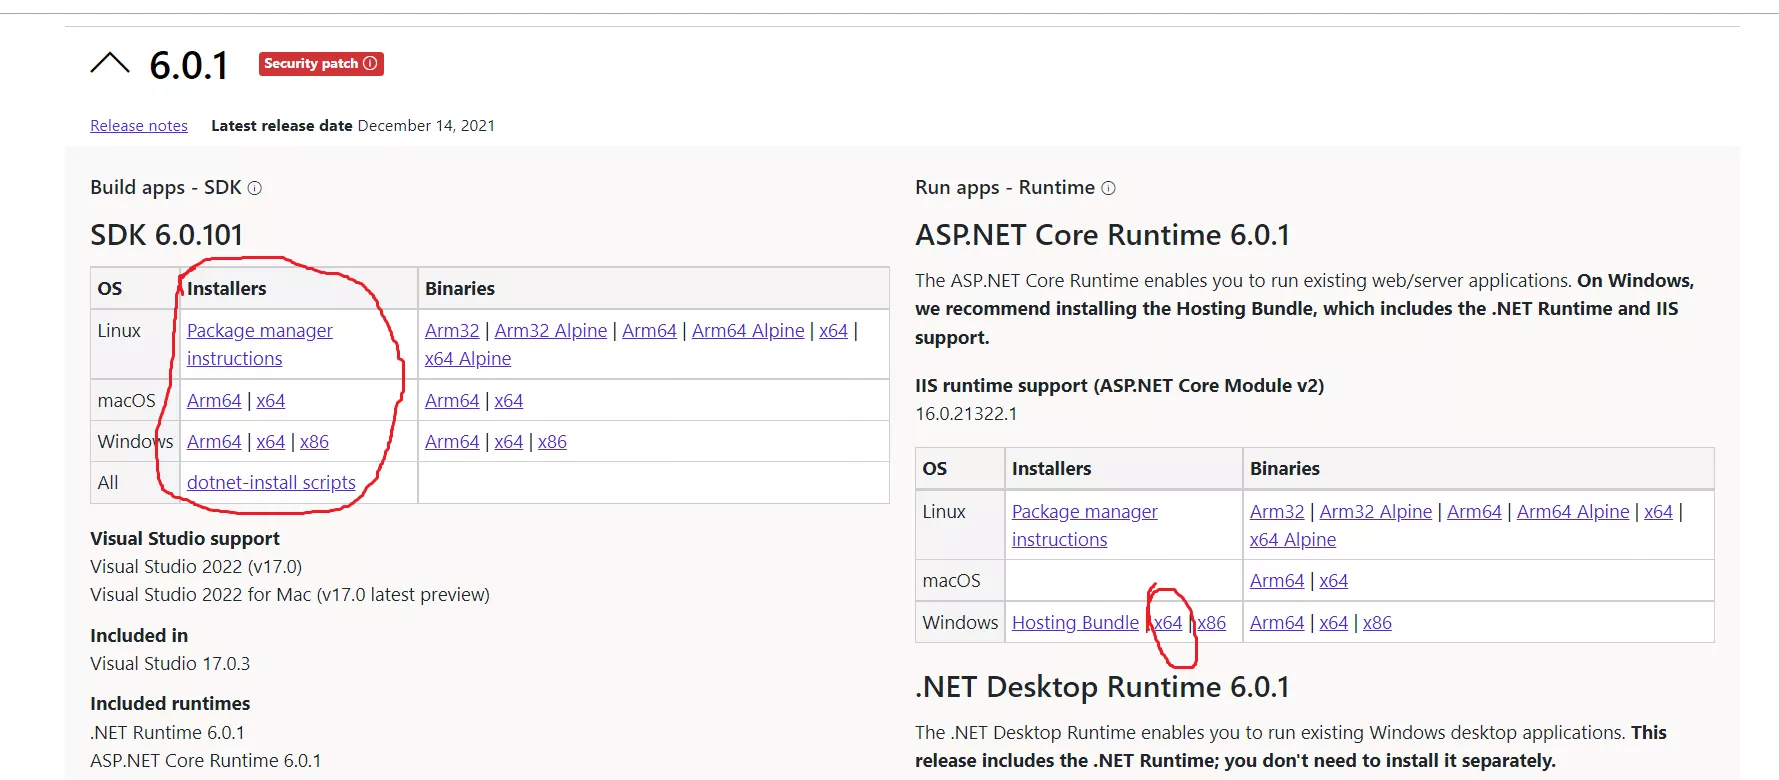Viewport: 1779px width, 780px height.
Task: Download SDK Windows x64 installer
Action: 271,441
